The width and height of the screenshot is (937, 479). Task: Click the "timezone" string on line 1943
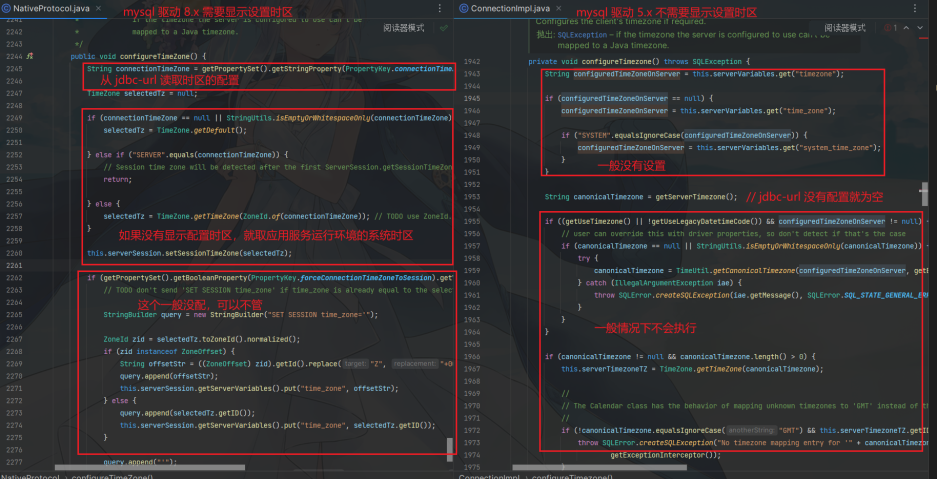[x=817, y=74]
